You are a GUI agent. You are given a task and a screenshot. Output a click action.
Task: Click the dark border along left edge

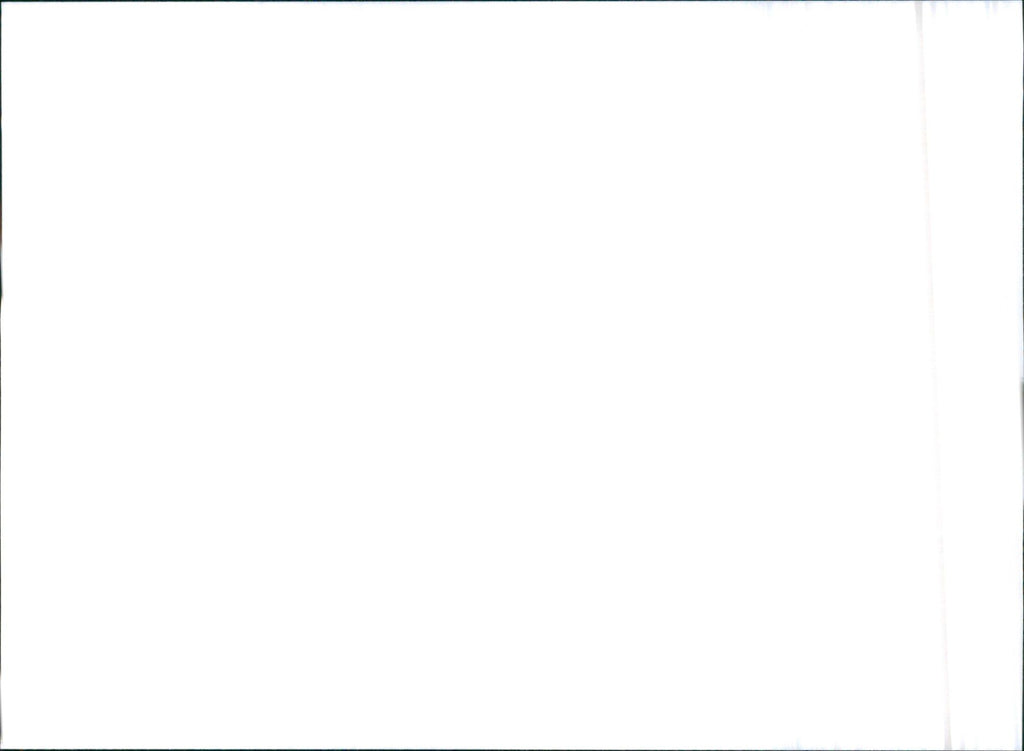(1, 376)
